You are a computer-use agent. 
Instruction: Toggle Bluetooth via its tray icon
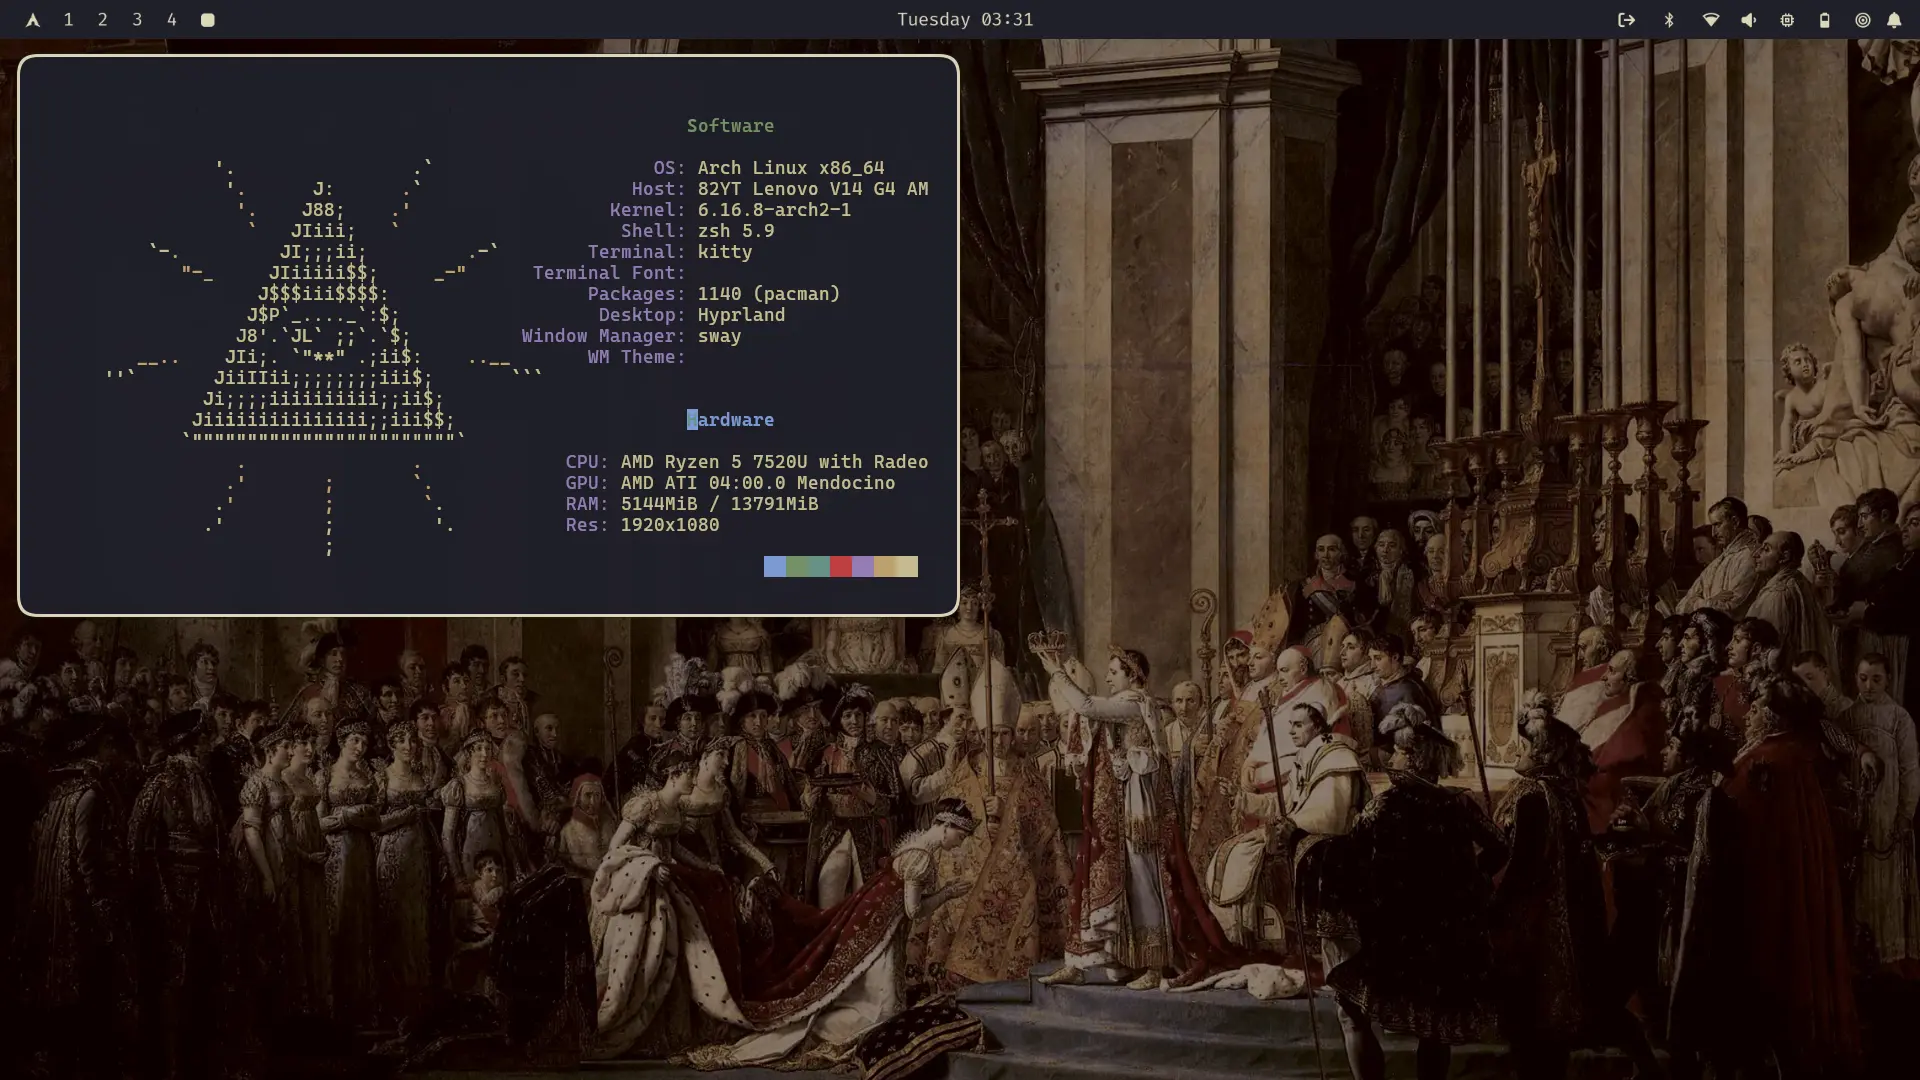click(x=1668, y=19)
